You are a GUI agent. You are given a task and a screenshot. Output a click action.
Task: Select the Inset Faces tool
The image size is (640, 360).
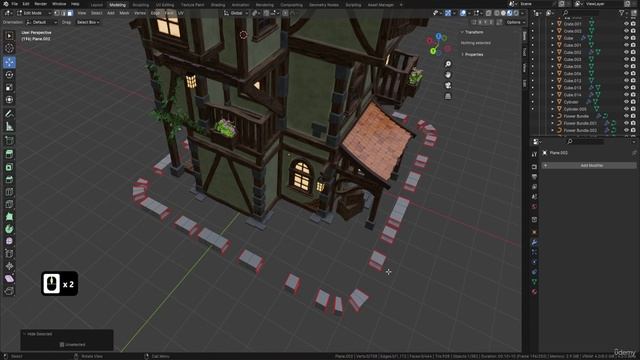[x=9, y=167]
